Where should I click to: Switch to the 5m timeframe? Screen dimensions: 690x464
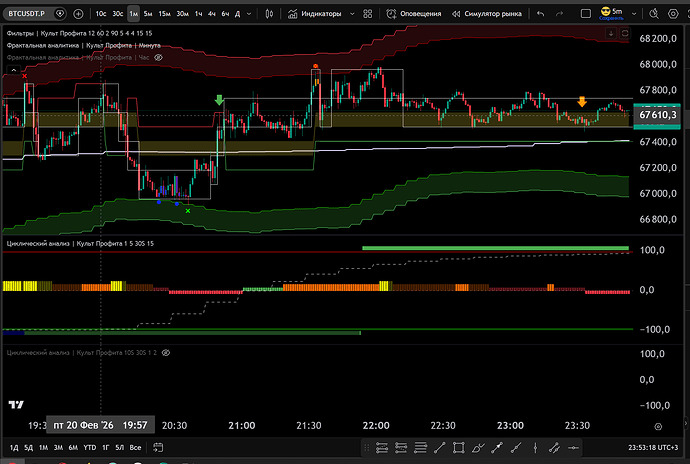click(x=148, y=14)
